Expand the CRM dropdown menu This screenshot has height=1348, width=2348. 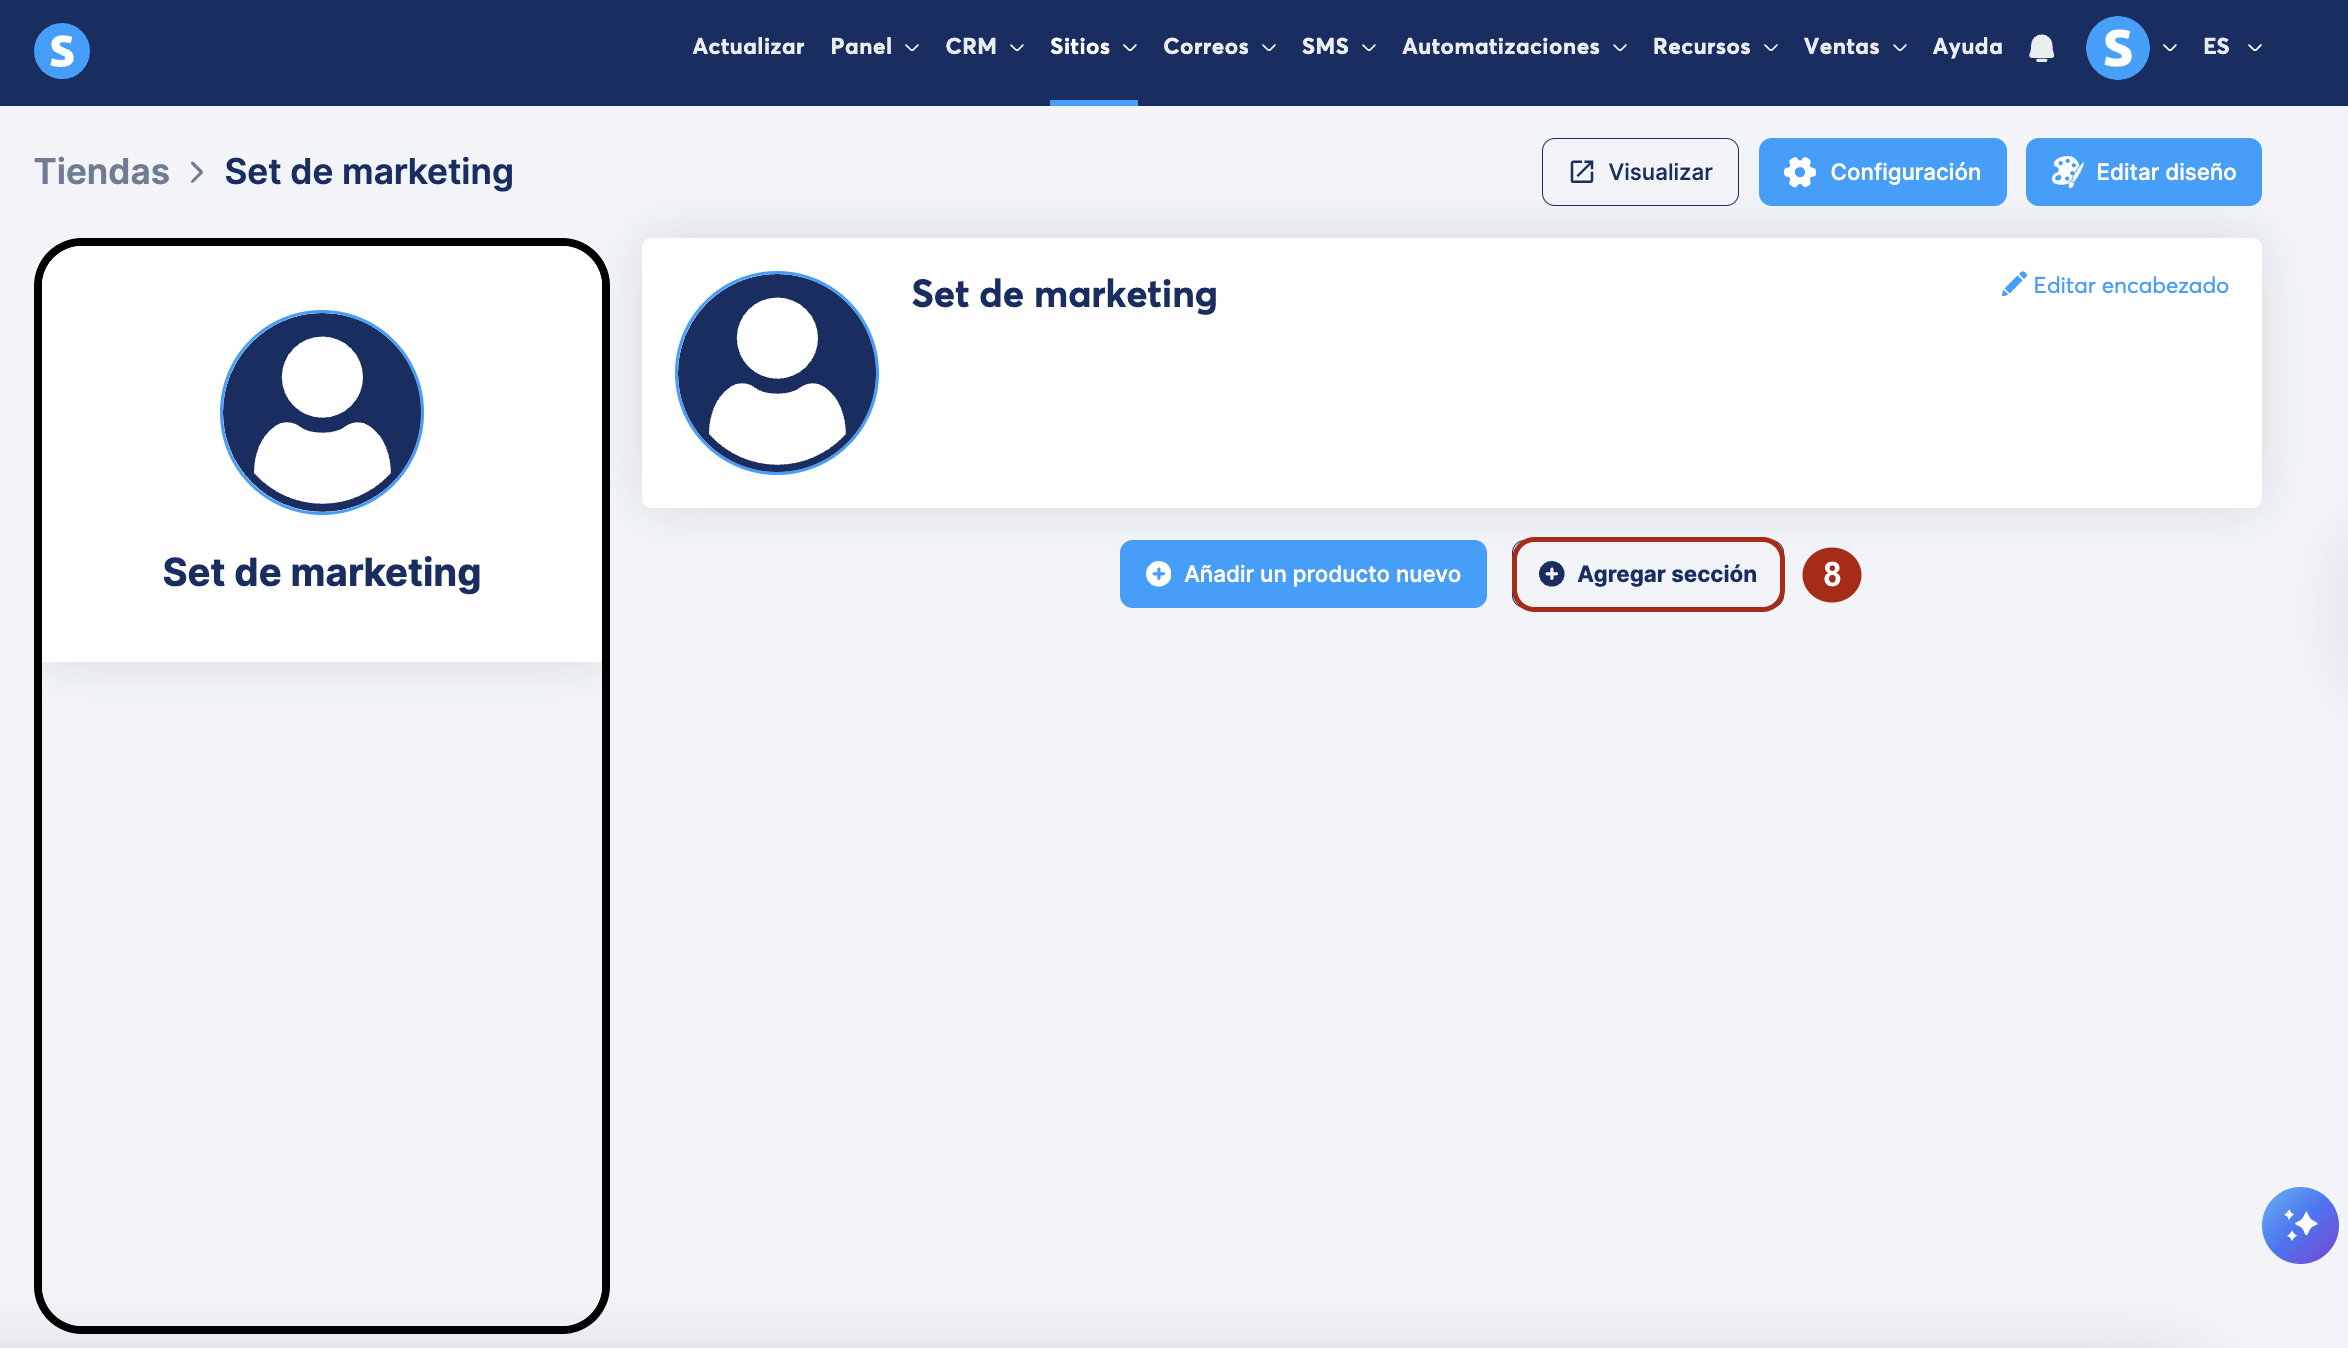[984, 47]
